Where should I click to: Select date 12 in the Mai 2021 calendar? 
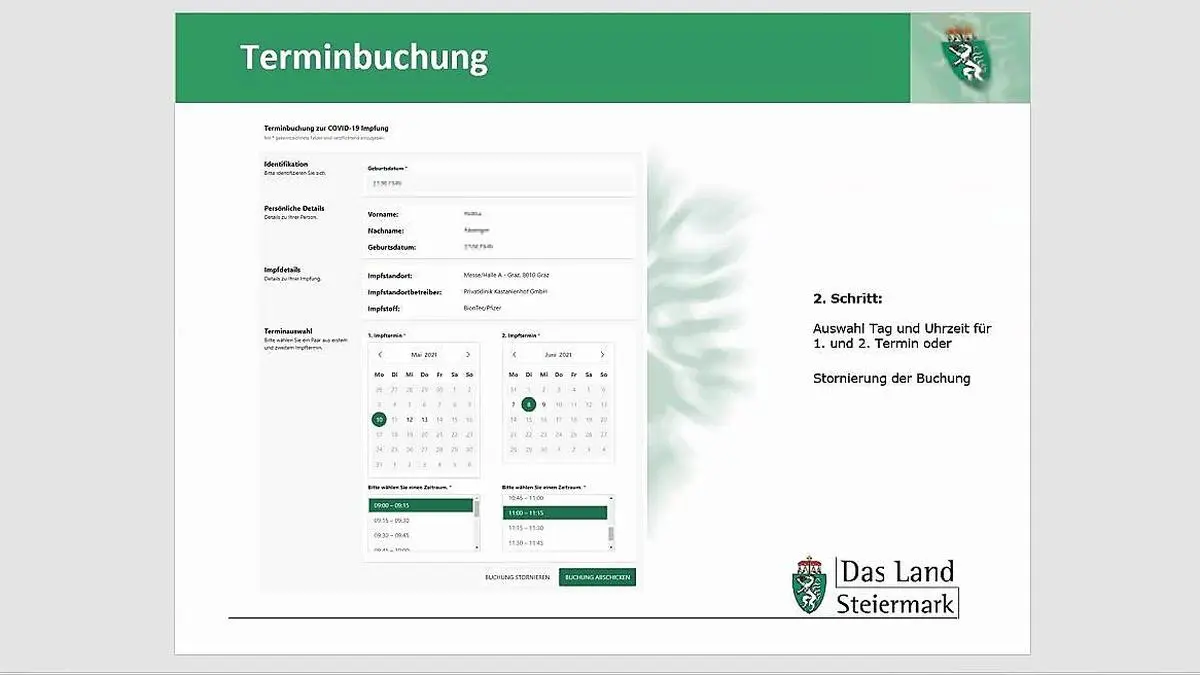pos(408,417)
